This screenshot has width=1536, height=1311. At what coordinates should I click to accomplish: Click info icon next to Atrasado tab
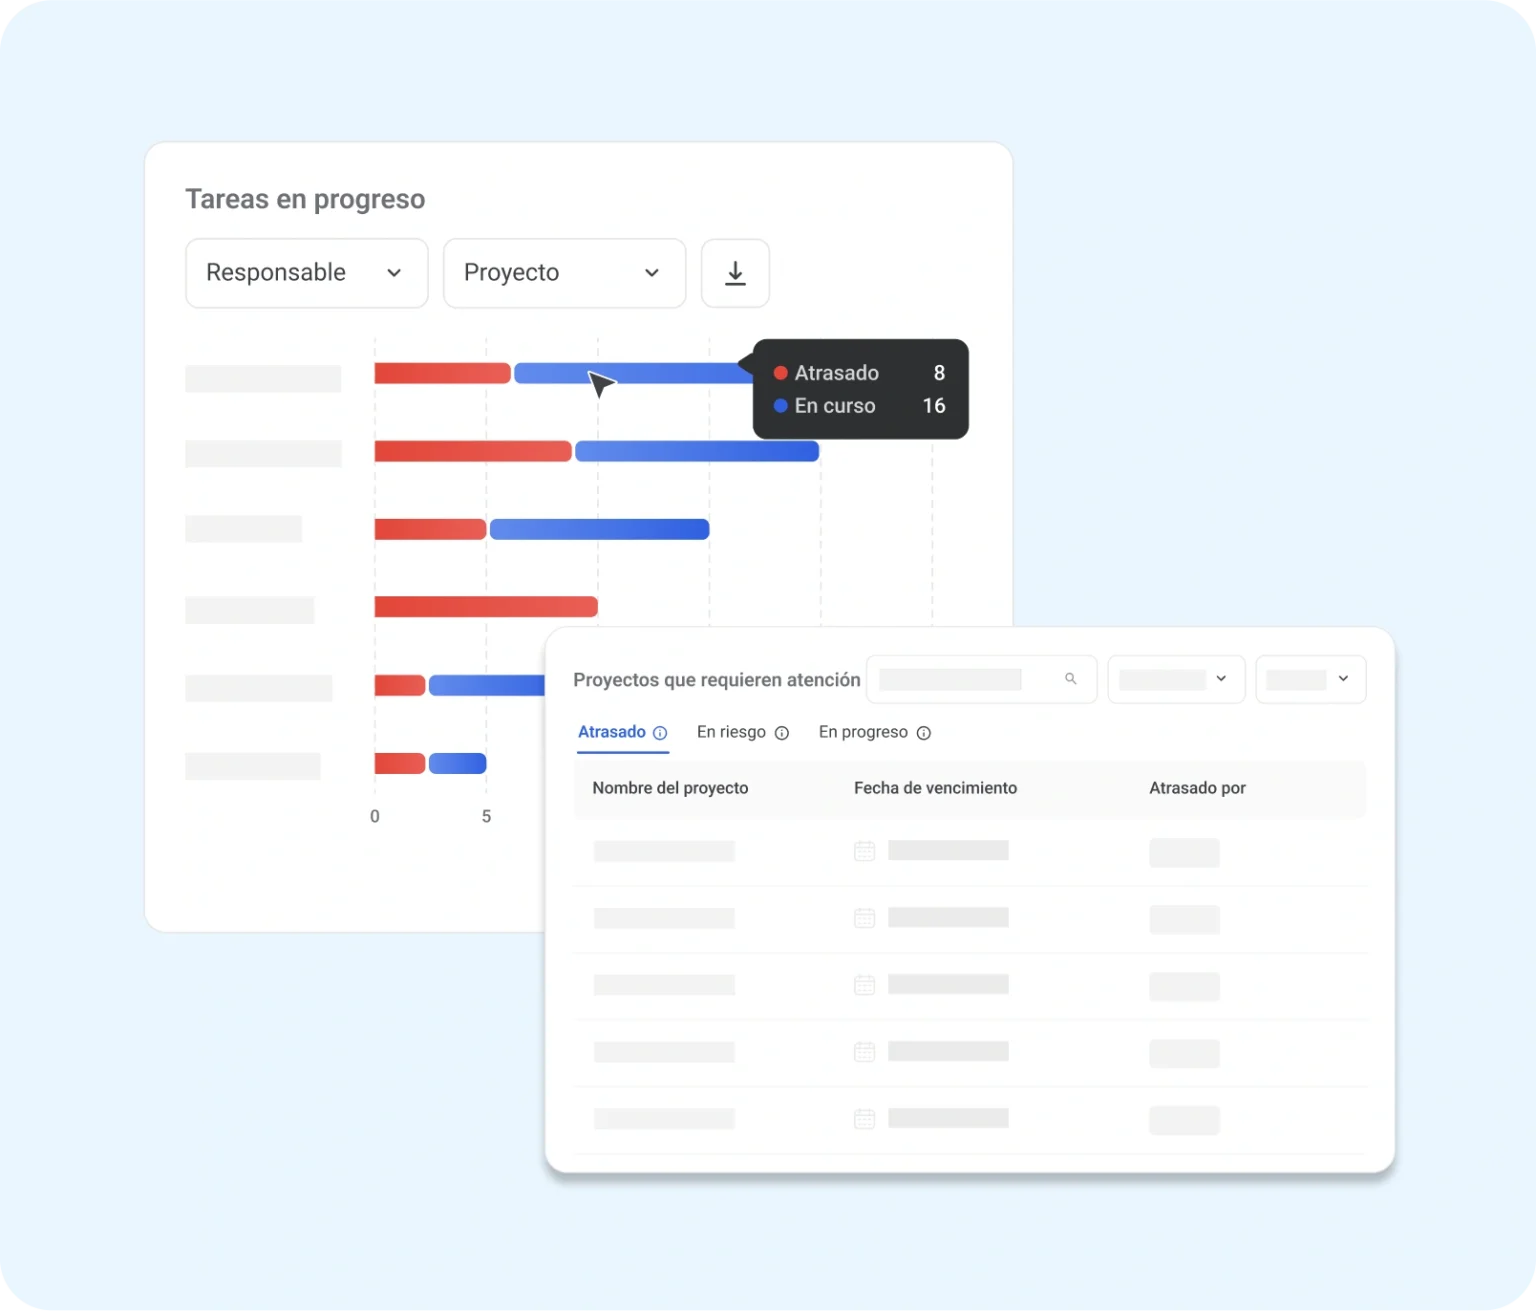click(x=660, y=733)
